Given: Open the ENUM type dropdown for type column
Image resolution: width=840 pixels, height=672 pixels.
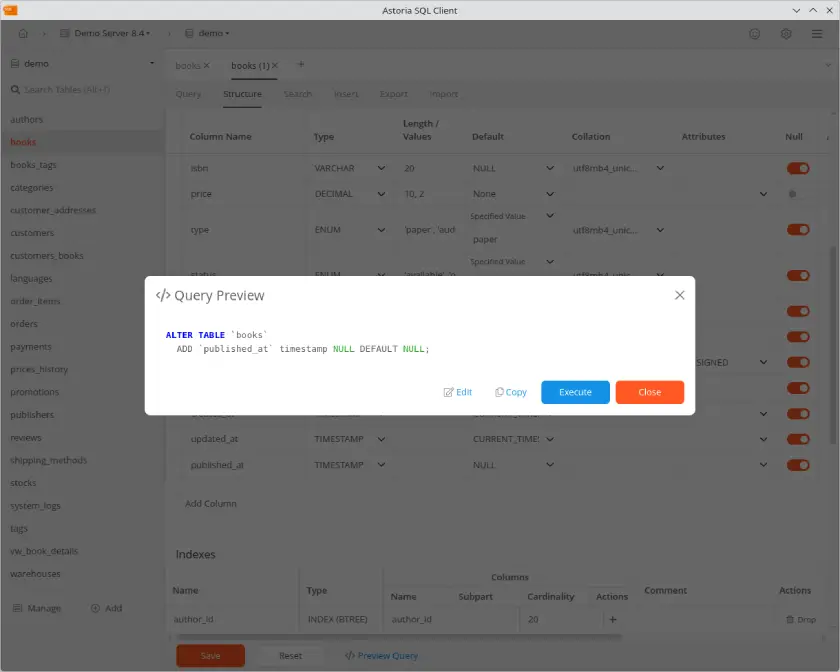Looking at the screenshot, I should [x=350, y=229].
